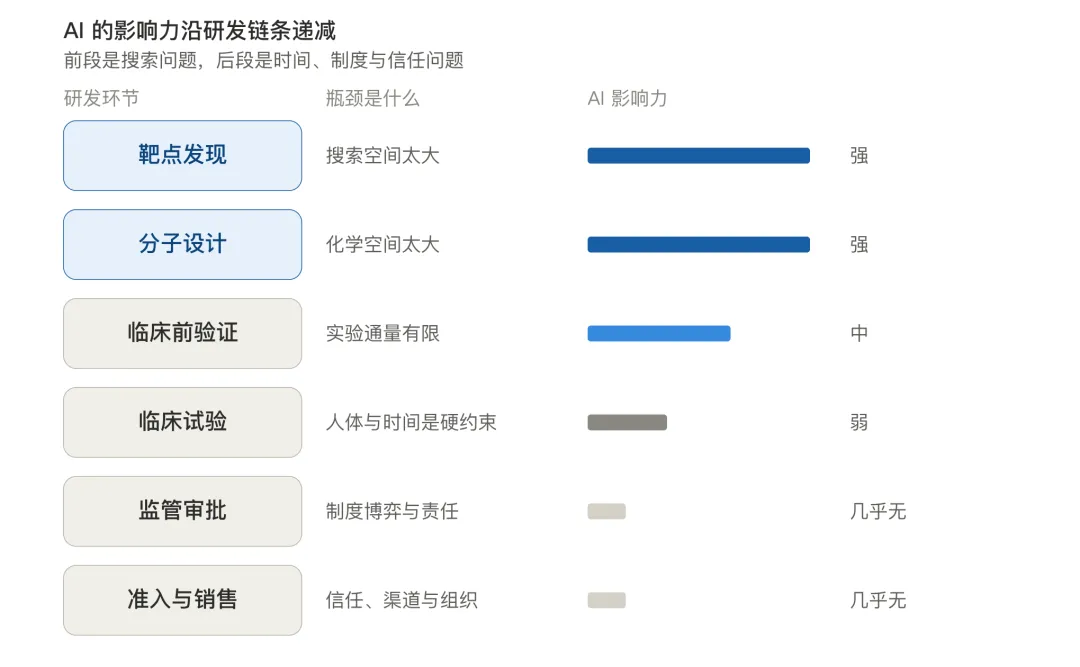Select the 临床试验 stage box
This screenshot has height=667, width=1080.
pyautogui.click(x=183, y=422)
